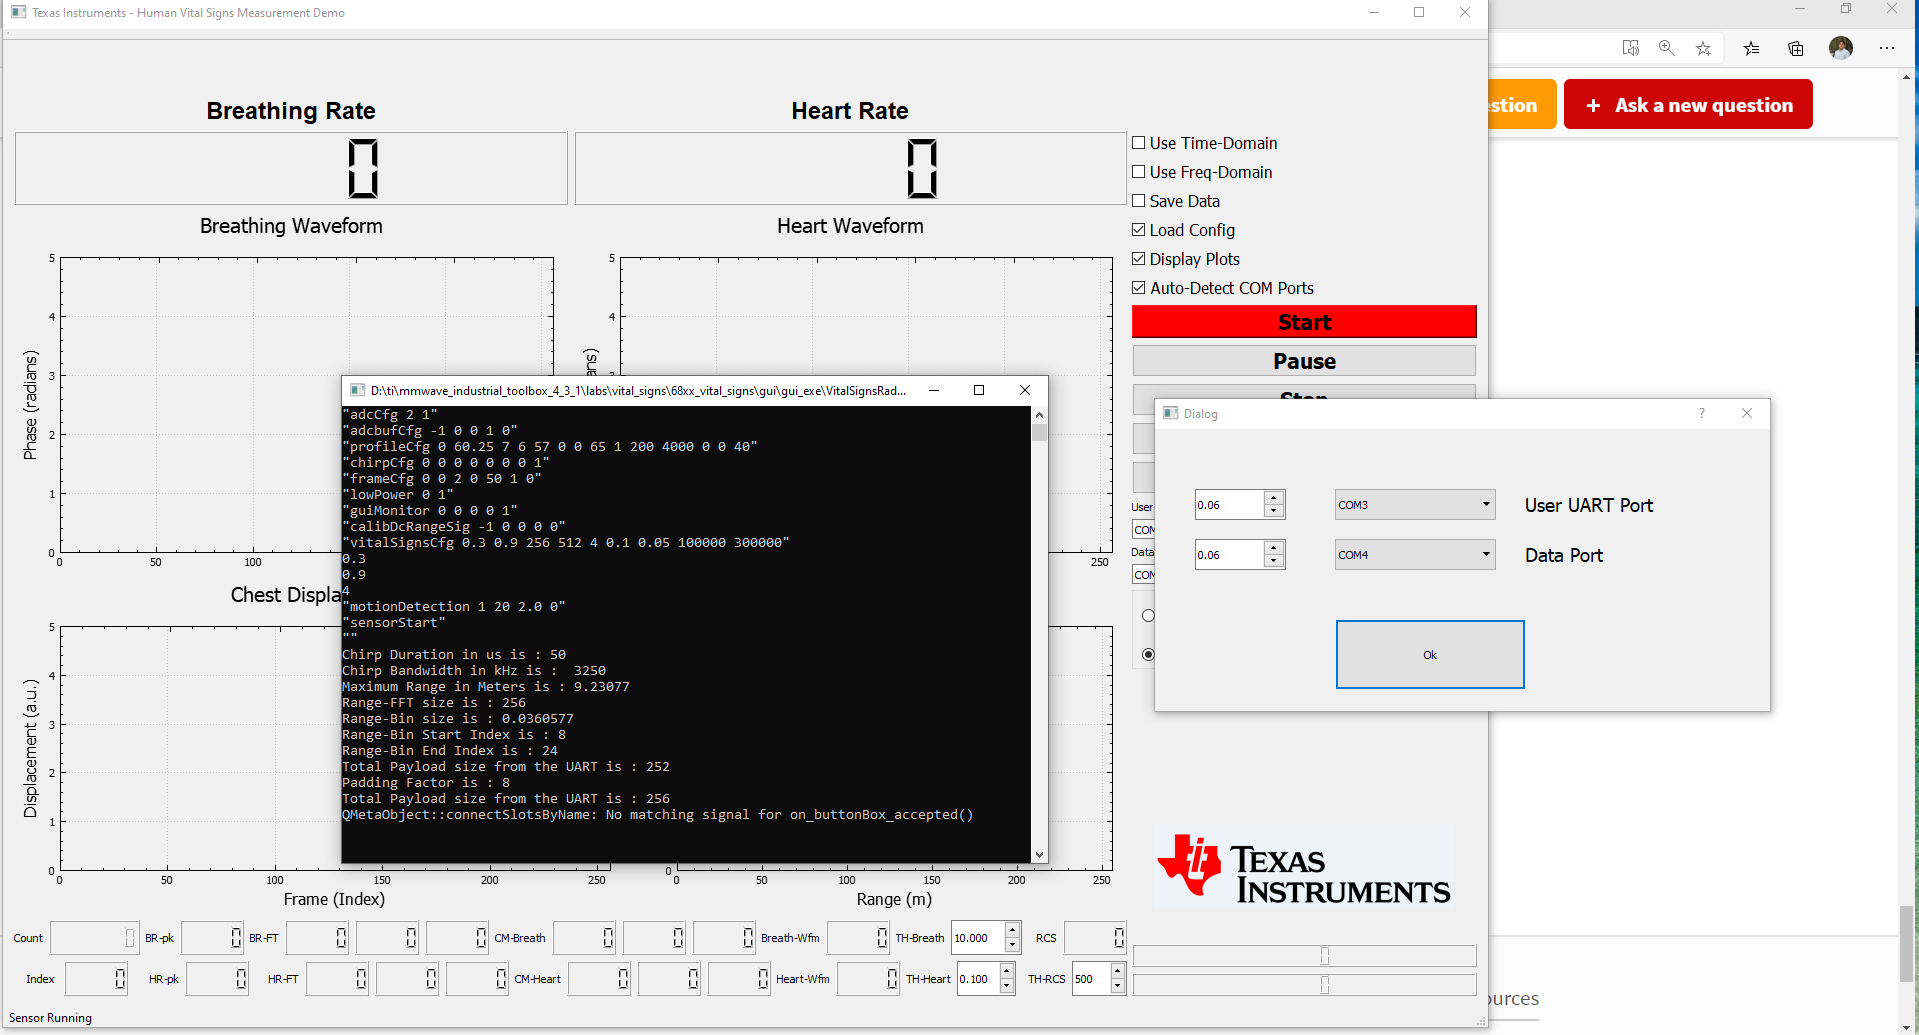
Task: Open the browser Favorites list icon
Action: (1751, 48)
